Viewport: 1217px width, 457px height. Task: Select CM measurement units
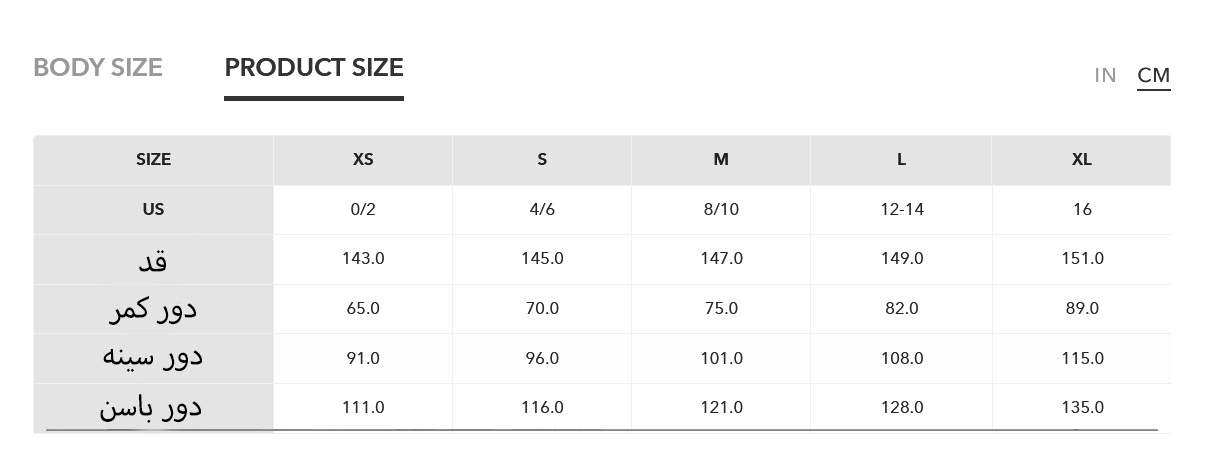pos(1153,76)
